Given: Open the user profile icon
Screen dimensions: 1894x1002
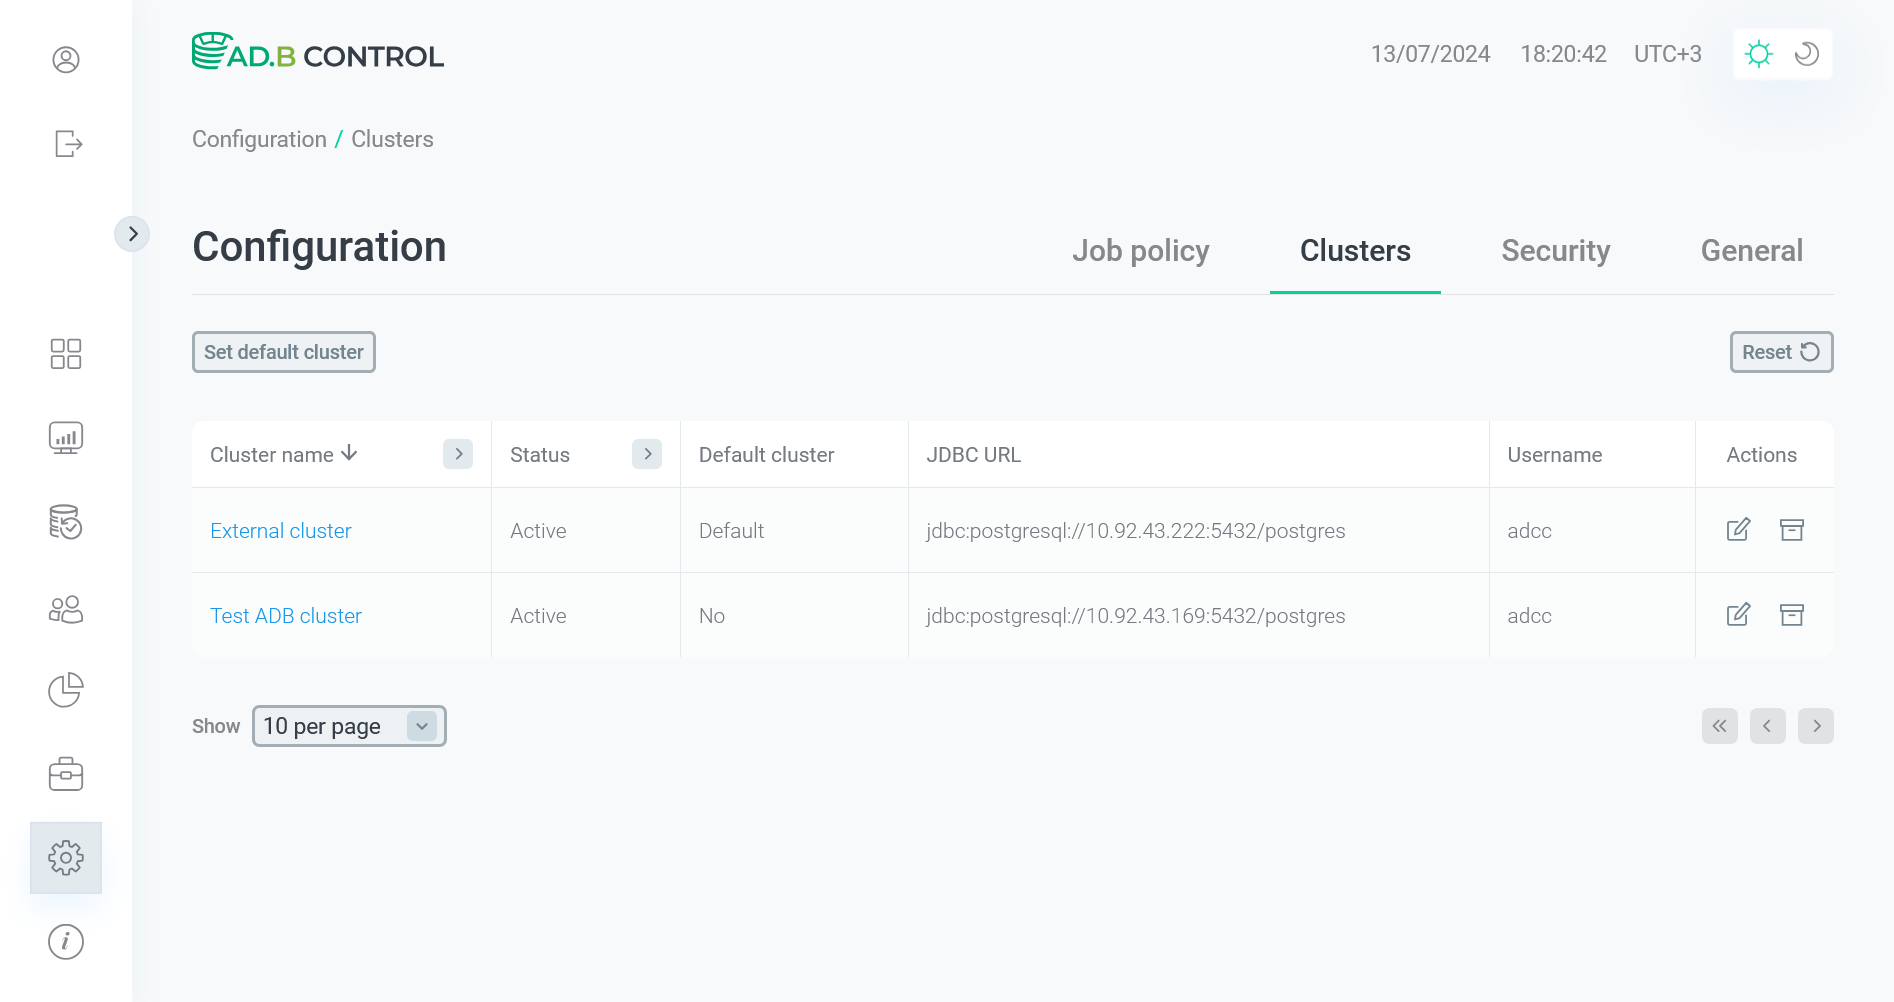Looking at the screenshot, I should click(x=66, y=59).
